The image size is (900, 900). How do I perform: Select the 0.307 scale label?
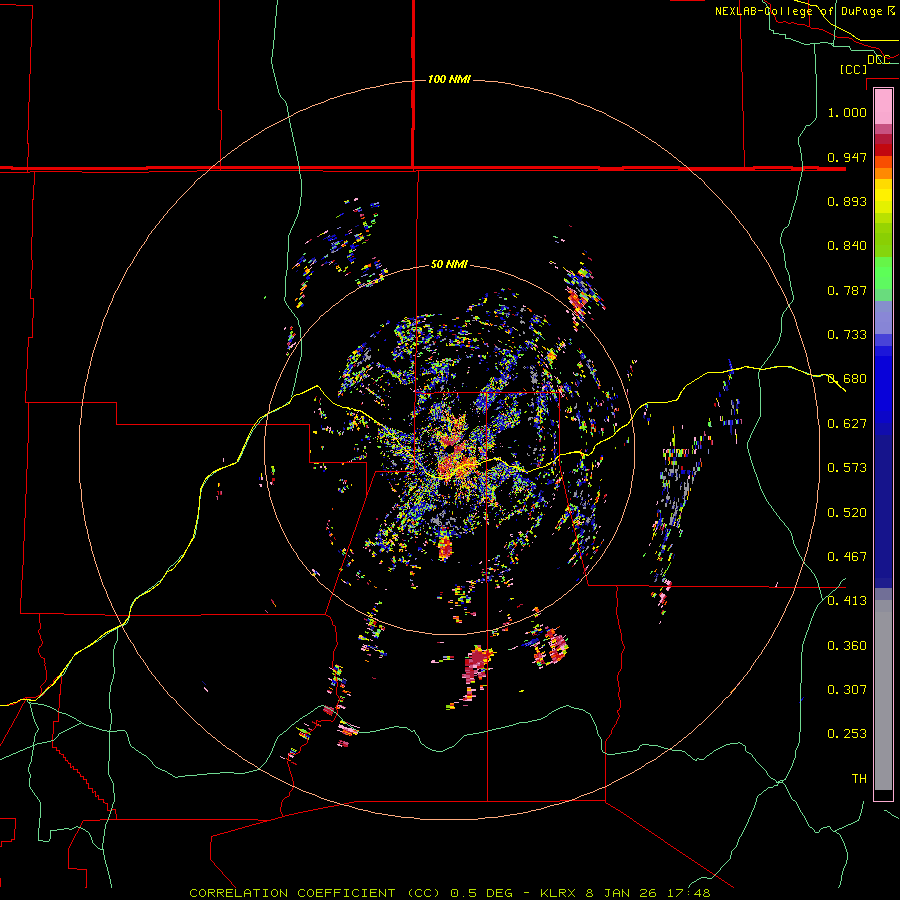847,690
